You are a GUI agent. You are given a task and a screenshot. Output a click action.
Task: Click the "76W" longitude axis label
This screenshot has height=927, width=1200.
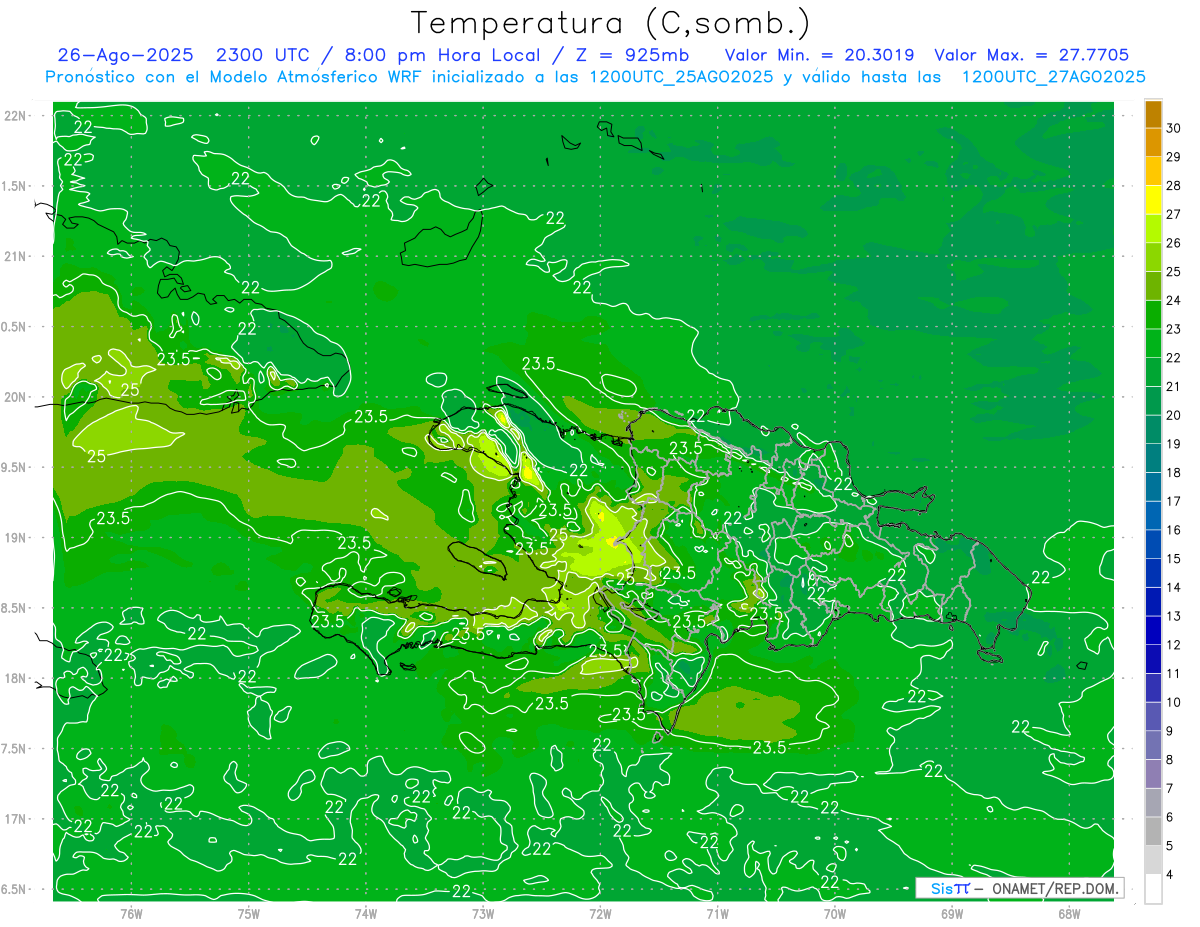point(132,914)
